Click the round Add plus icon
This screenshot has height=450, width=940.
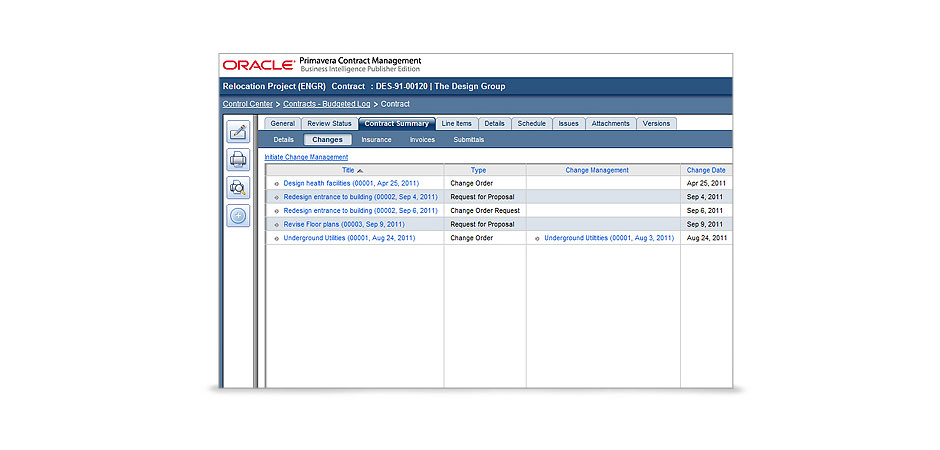[x=238, y=215]
